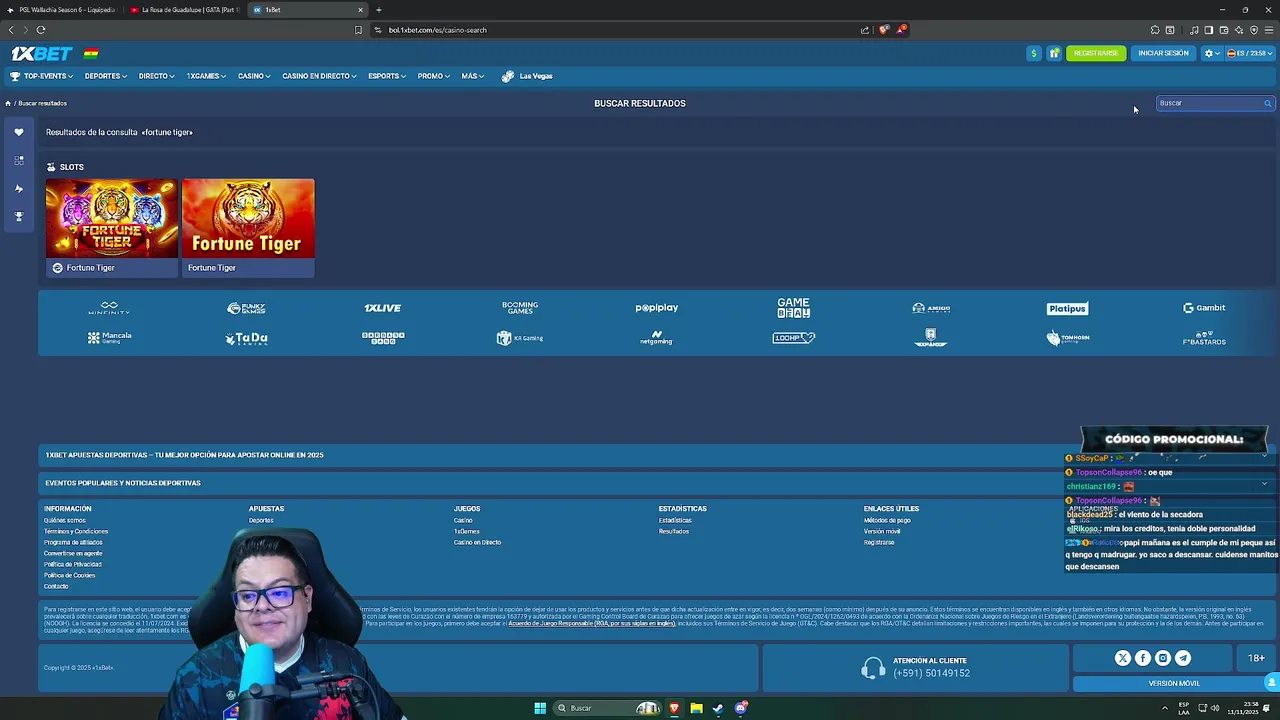Click the dollar payments icon in header
Viewport: 1280px width, 720px height.
click(x=1034, y=53)
